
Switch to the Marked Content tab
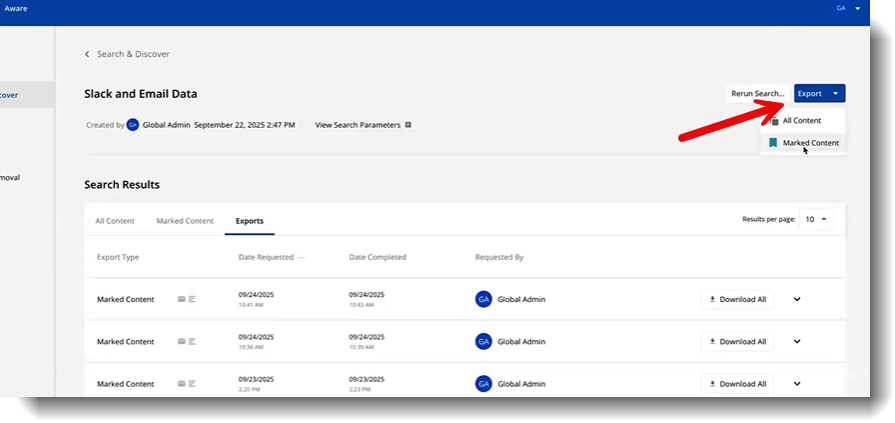(x=185, y=221)
